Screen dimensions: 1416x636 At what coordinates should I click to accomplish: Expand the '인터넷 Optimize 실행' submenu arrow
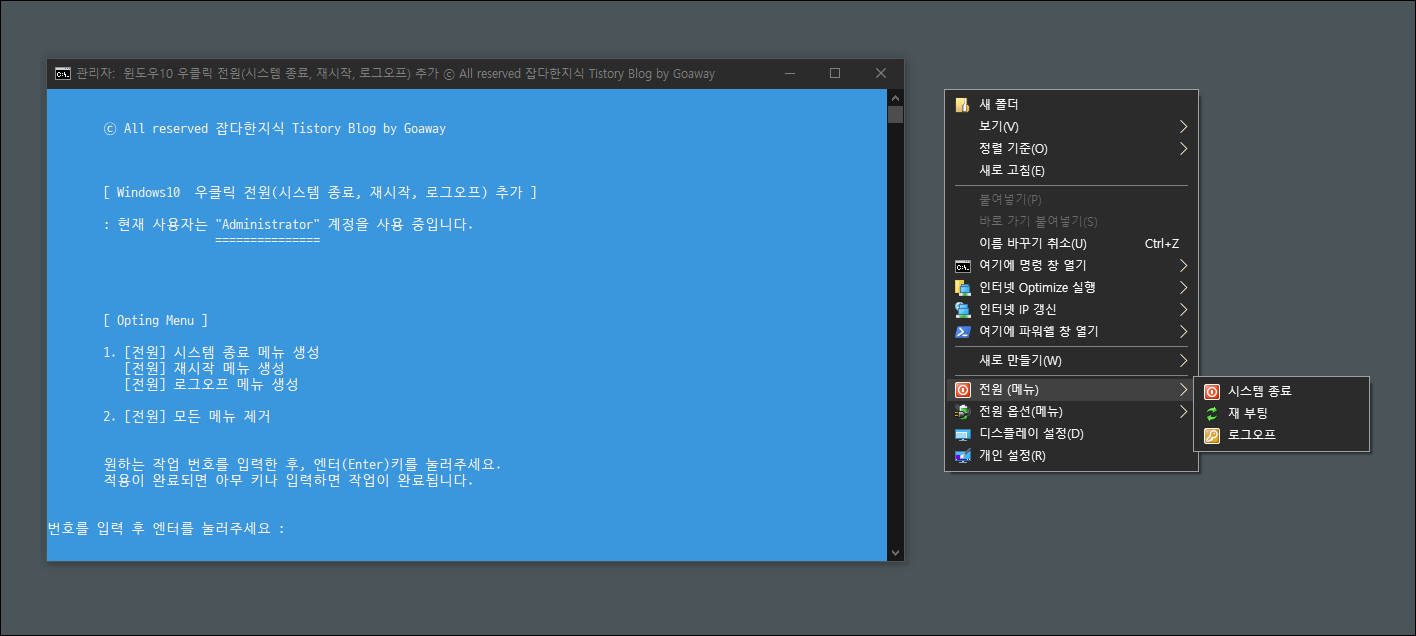(1183, 288)
